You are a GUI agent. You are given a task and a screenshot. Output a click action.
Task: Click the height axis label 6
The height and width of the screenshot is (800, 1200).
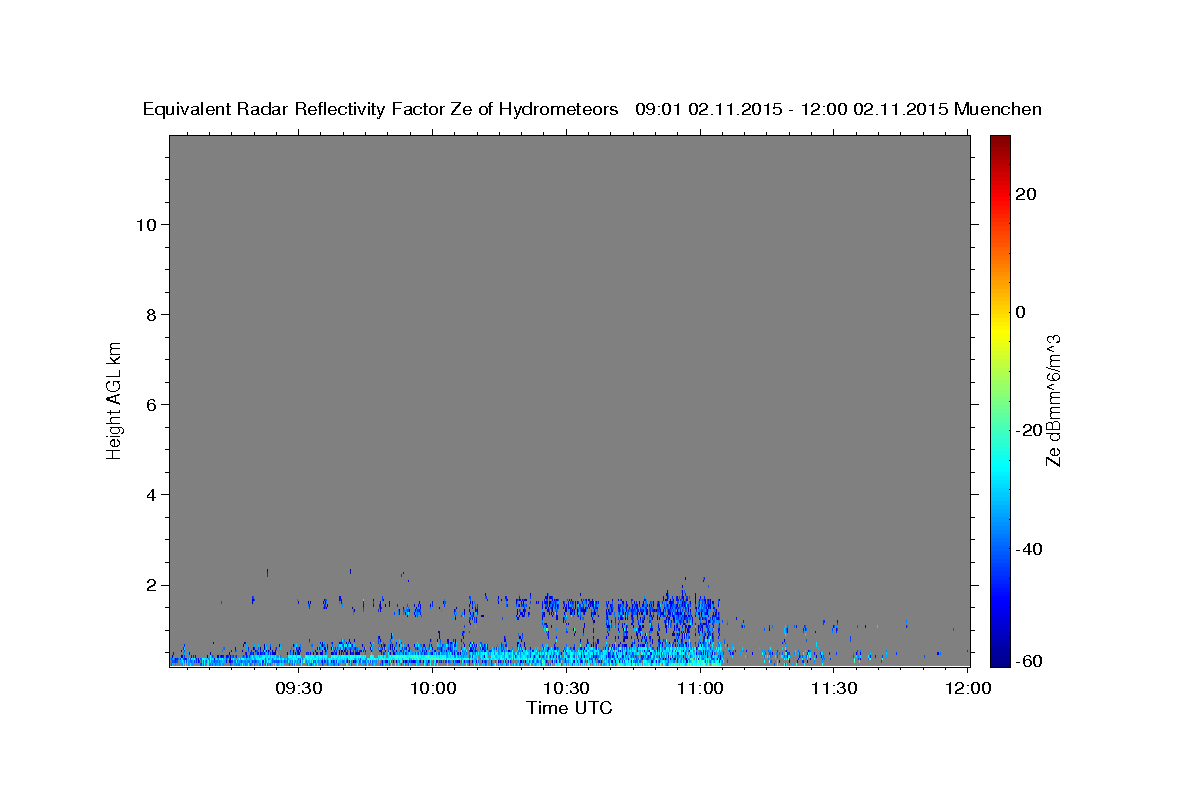[x=151, y=404]
